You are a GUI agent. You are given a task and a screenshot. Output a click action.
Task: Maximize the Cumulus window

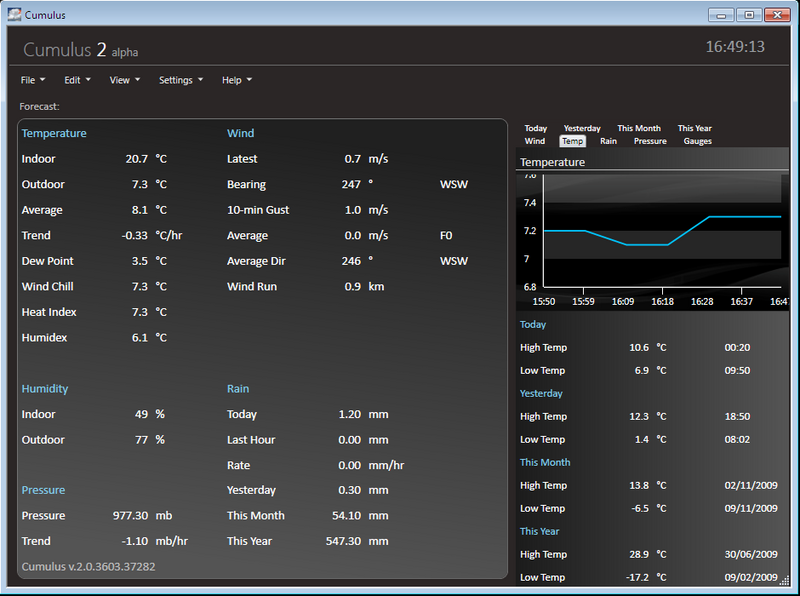click(748, 15)
